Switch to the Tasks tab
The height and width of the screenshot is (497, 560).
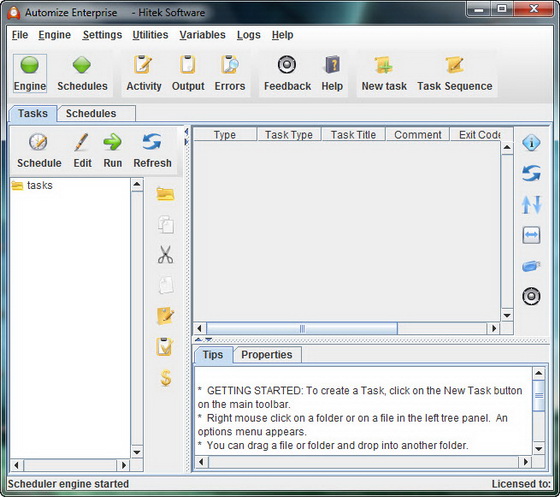click(32, 114)
